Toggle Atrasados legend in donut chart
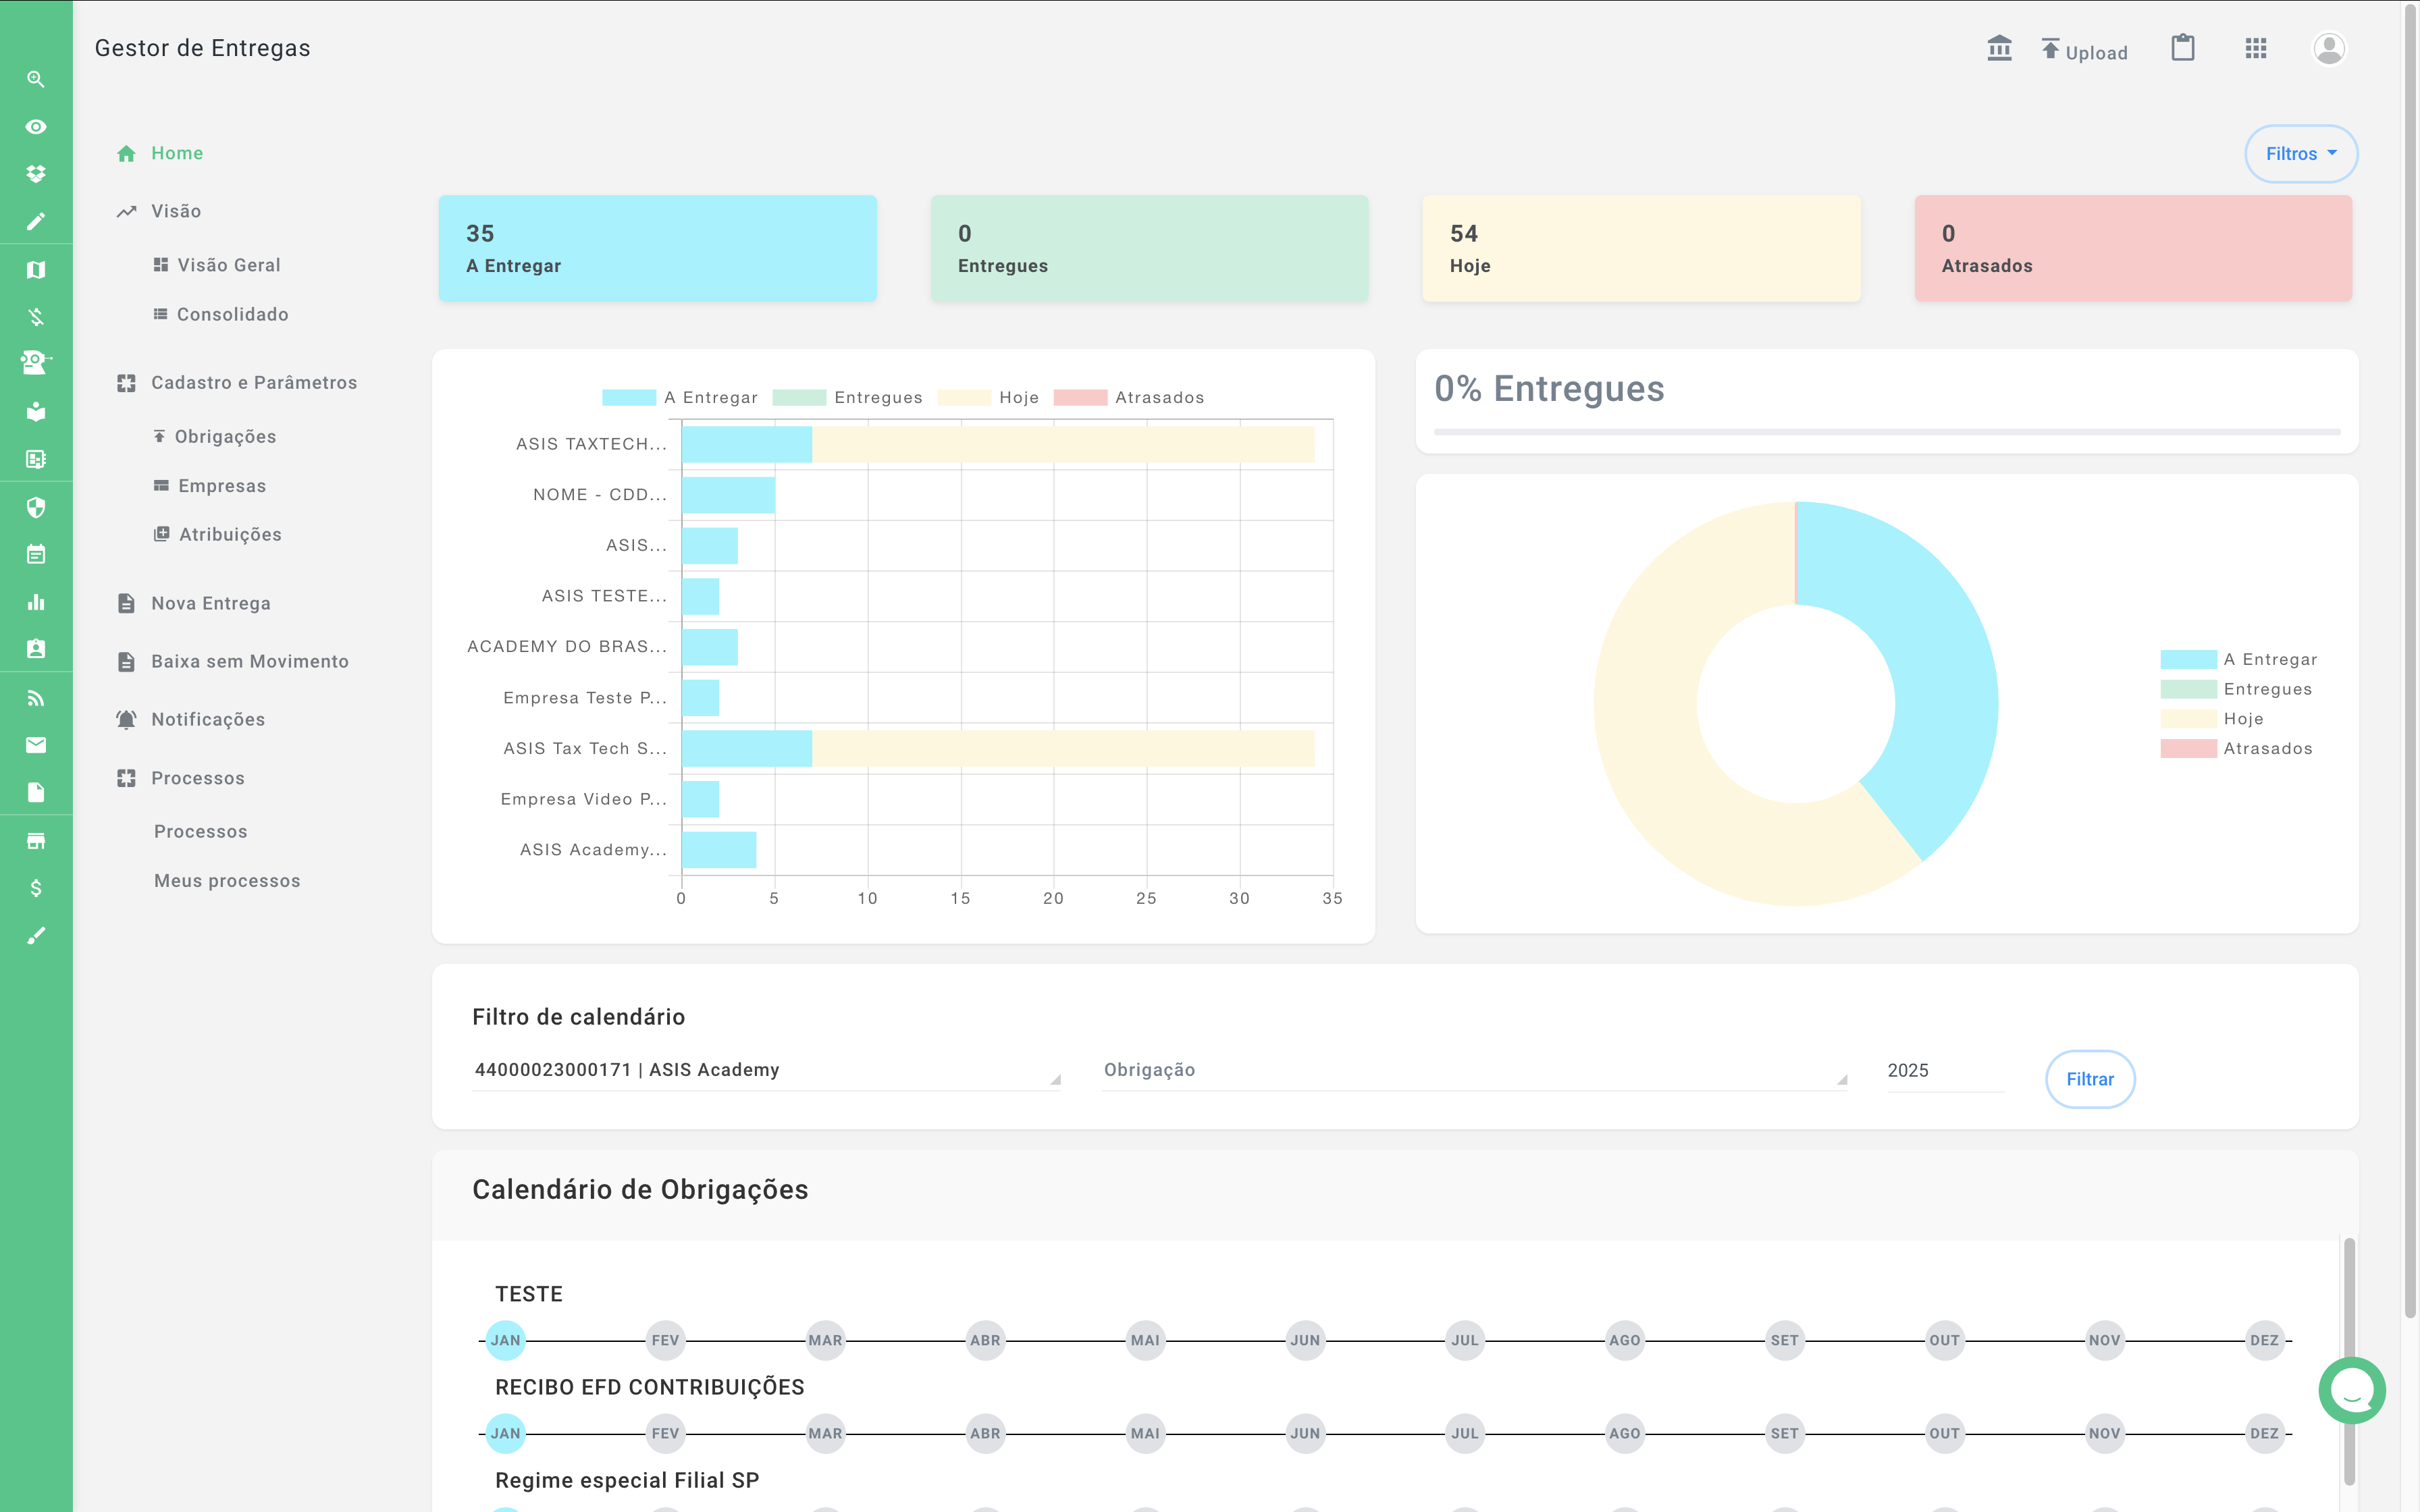The height and width of the screenshot is (1512, 2420). (x=2237, y=748)
